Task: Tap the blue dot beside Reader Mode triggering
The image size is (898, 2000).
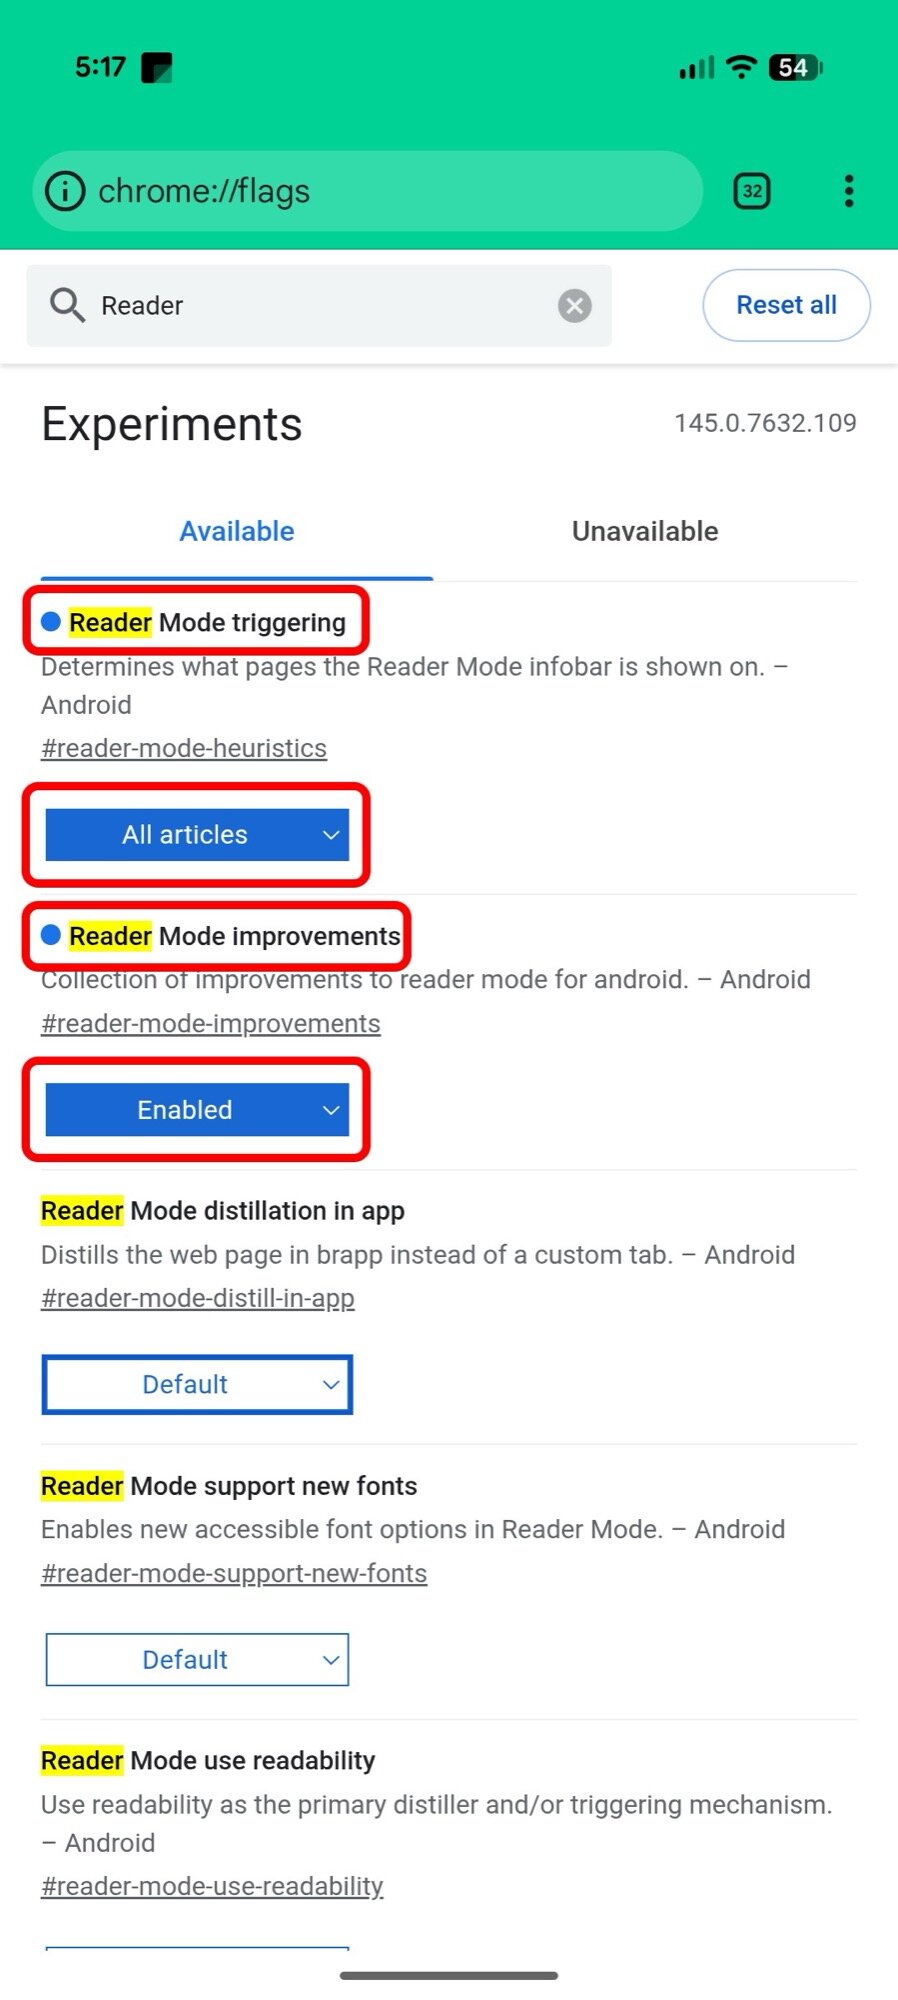Action: (49, 622)
